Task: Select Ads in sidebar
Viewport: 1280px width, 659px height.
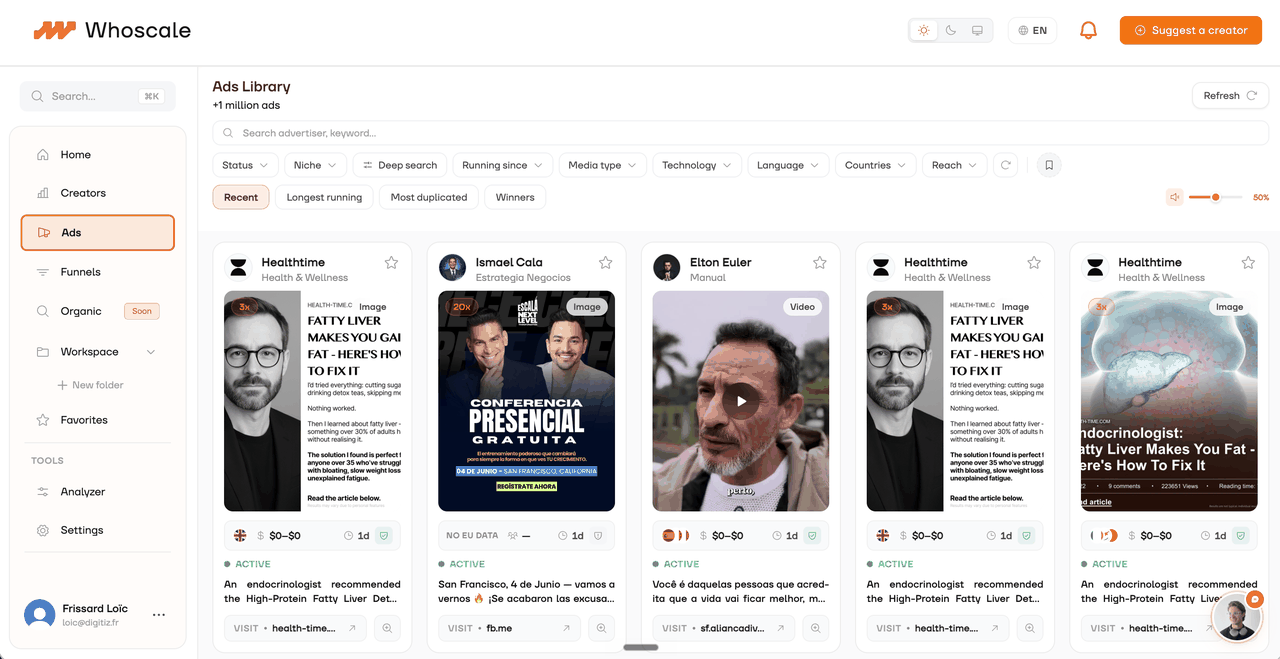Action: (x=98, y=232)
